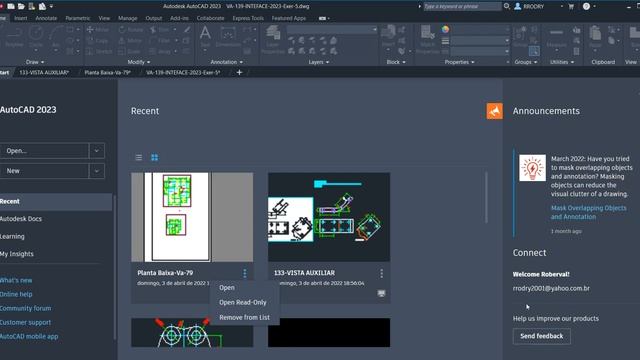Viewport: 640px width, 360px height.
Task: Click Match Properties icon
Action: (x=427, y=40)
